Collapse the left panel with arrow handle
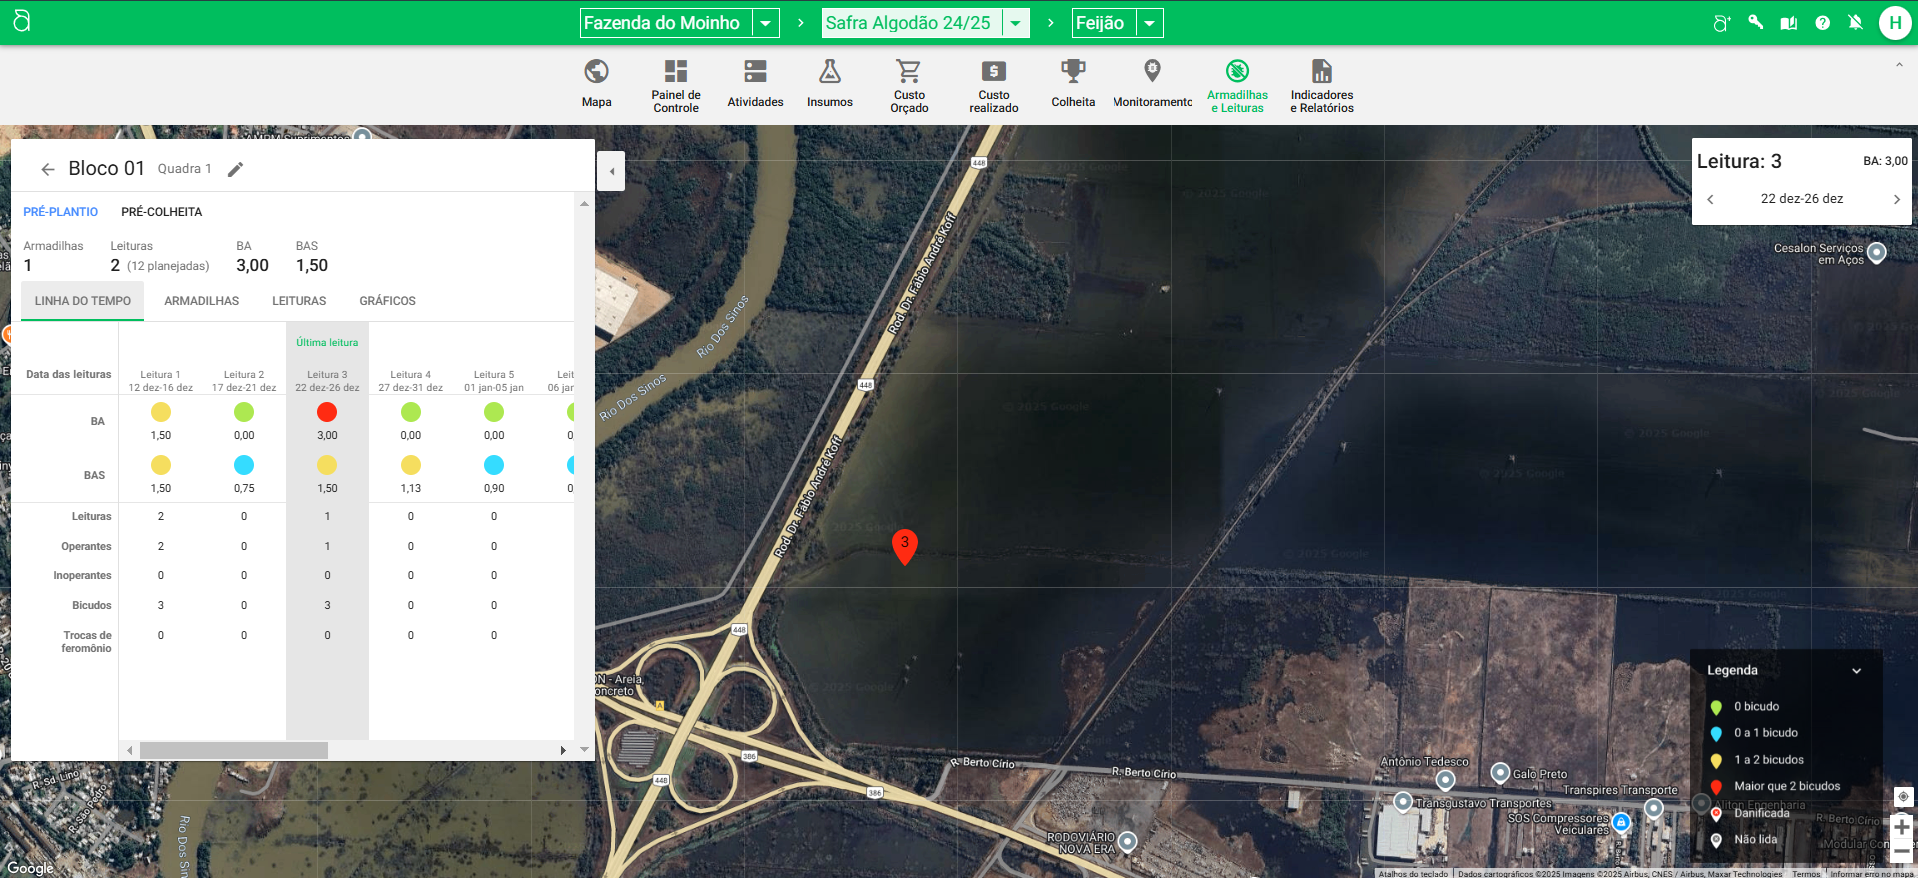1918x878 pixels. pos(612,171)
